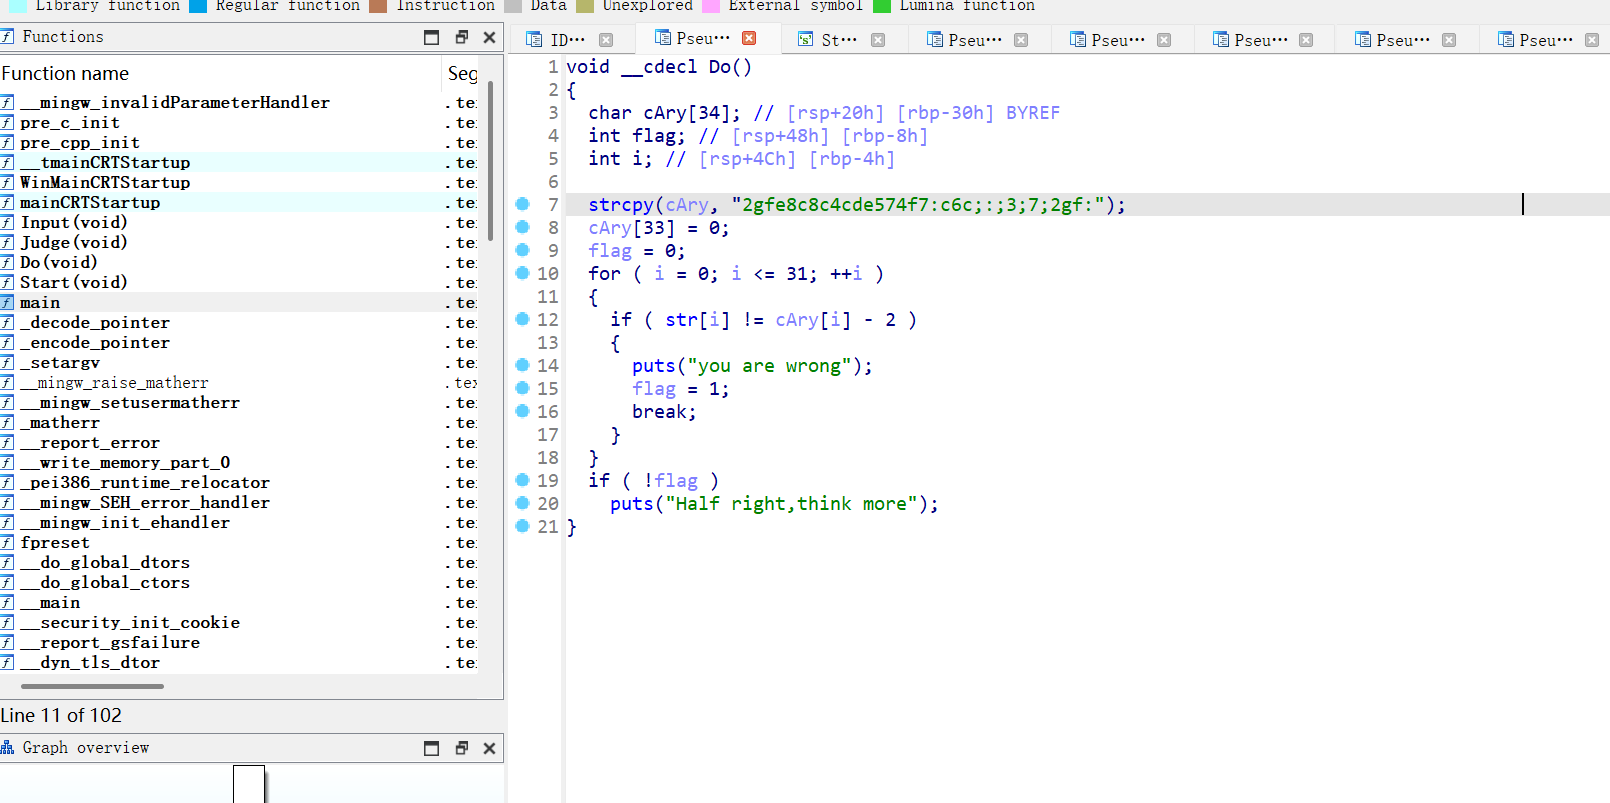Screen dimensions: 1610x803
Task: Undock the Graph overview panel
Action: (x=461, y=748)
